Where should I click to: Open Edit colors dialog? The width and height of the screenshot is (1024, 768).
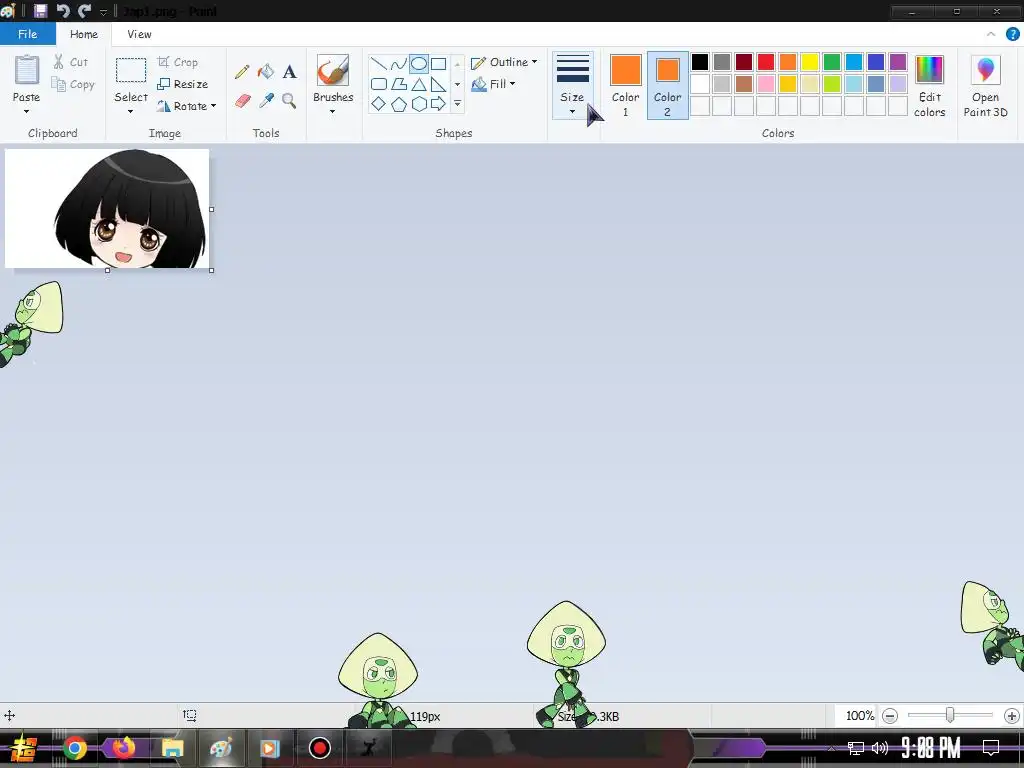[x=929, y=86]
